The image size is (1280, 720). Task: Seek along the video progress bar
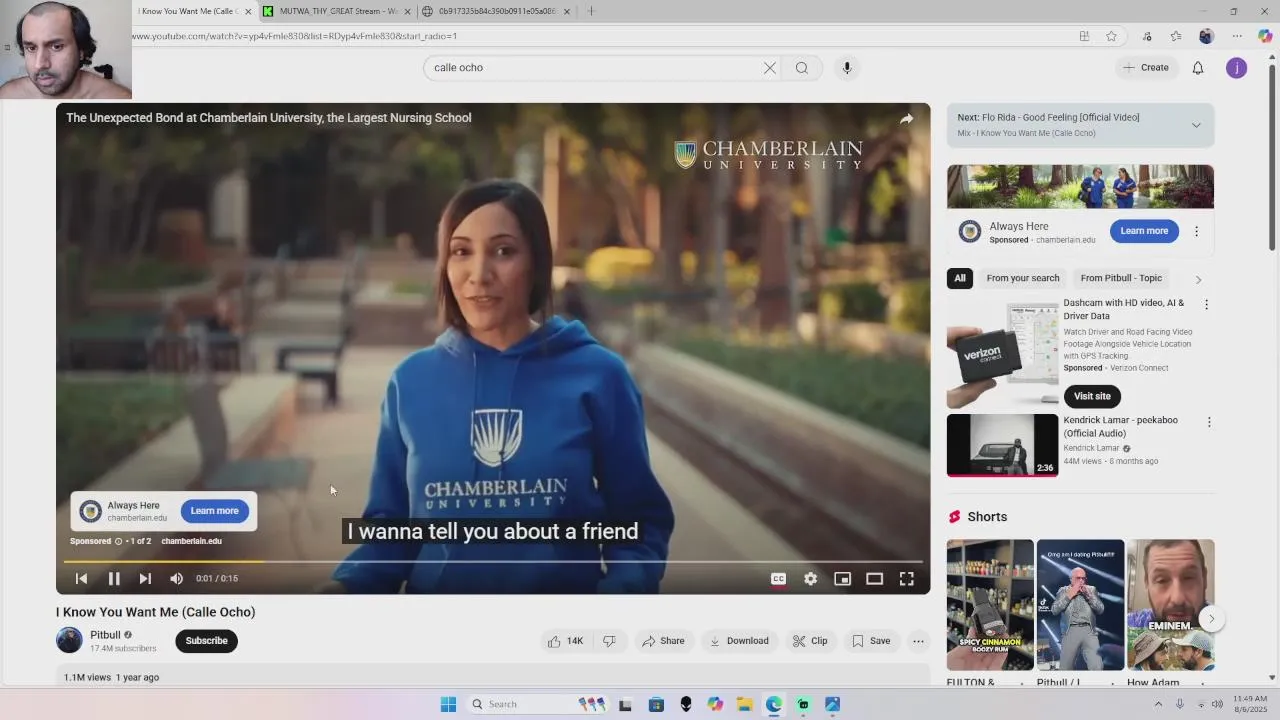coord(493,562)
